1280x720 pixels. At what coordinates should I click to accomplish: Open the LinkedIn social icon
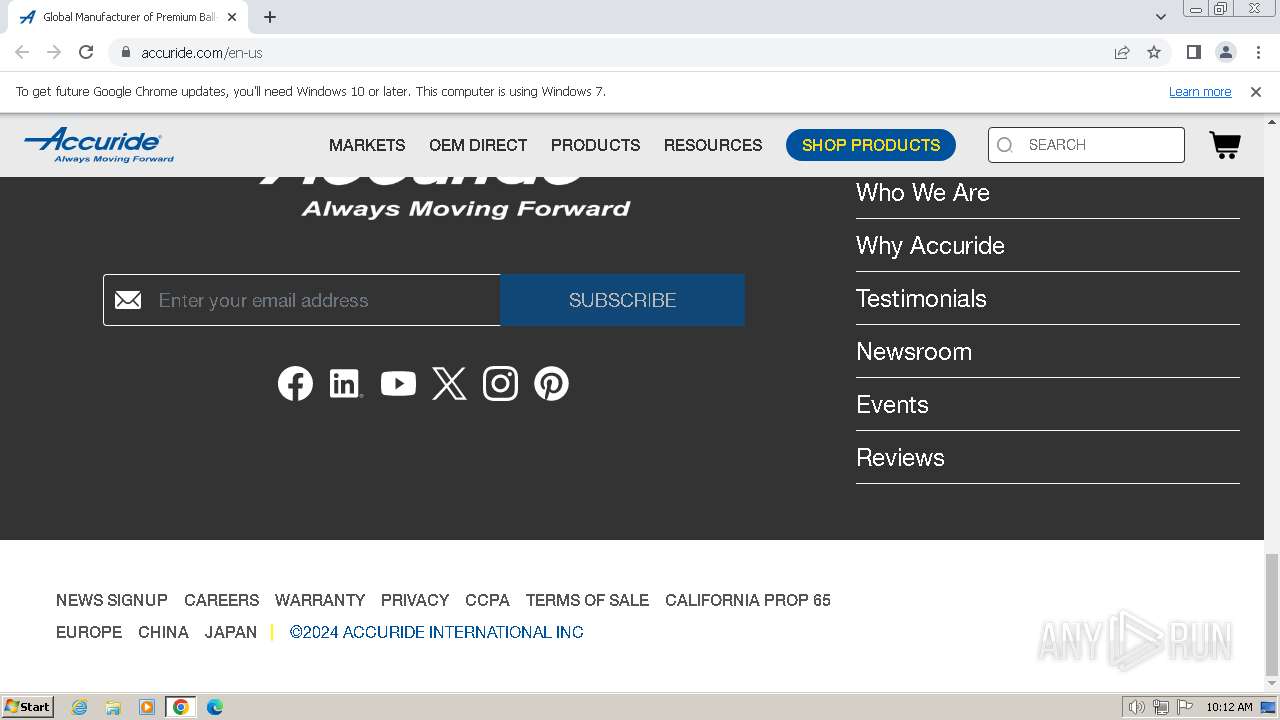[x=346, y=384]
